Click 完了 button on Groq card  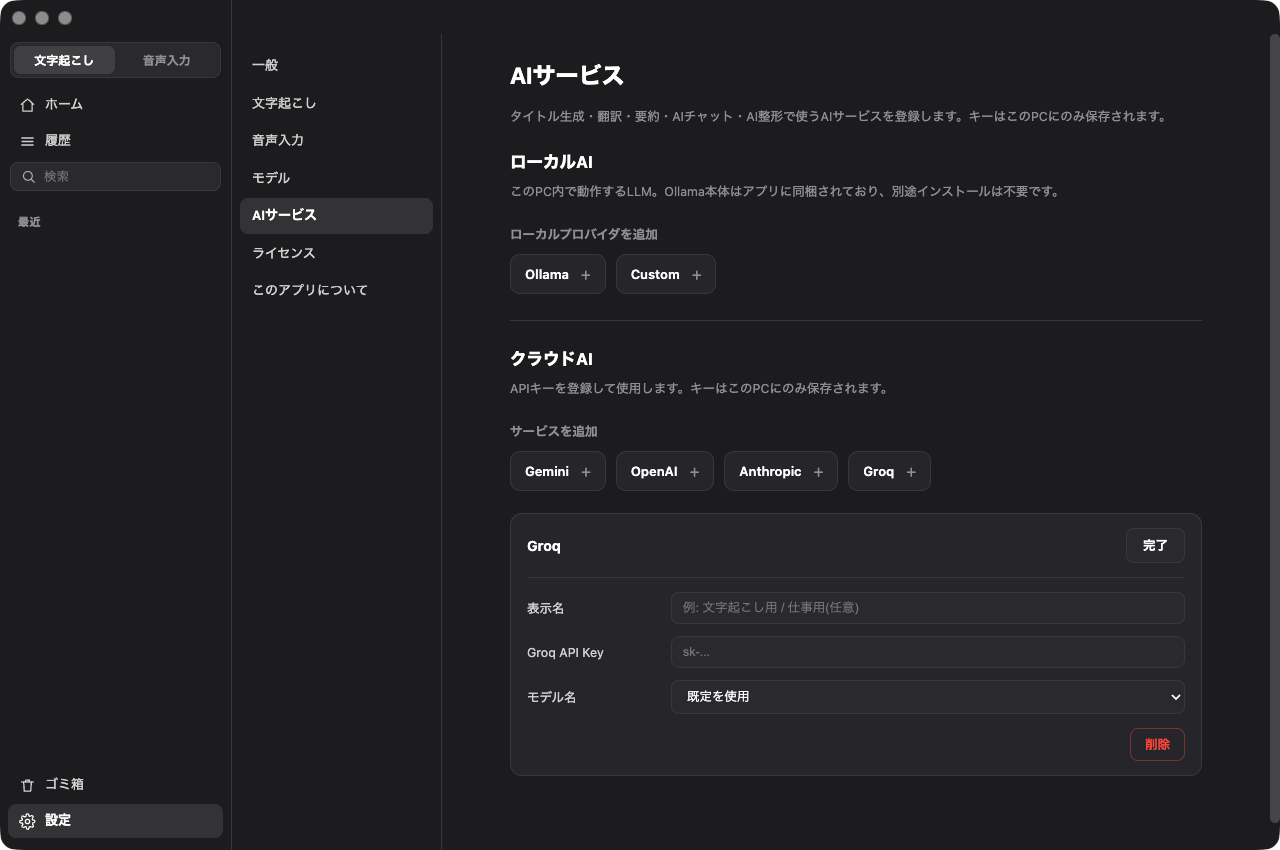[1155, 546]
